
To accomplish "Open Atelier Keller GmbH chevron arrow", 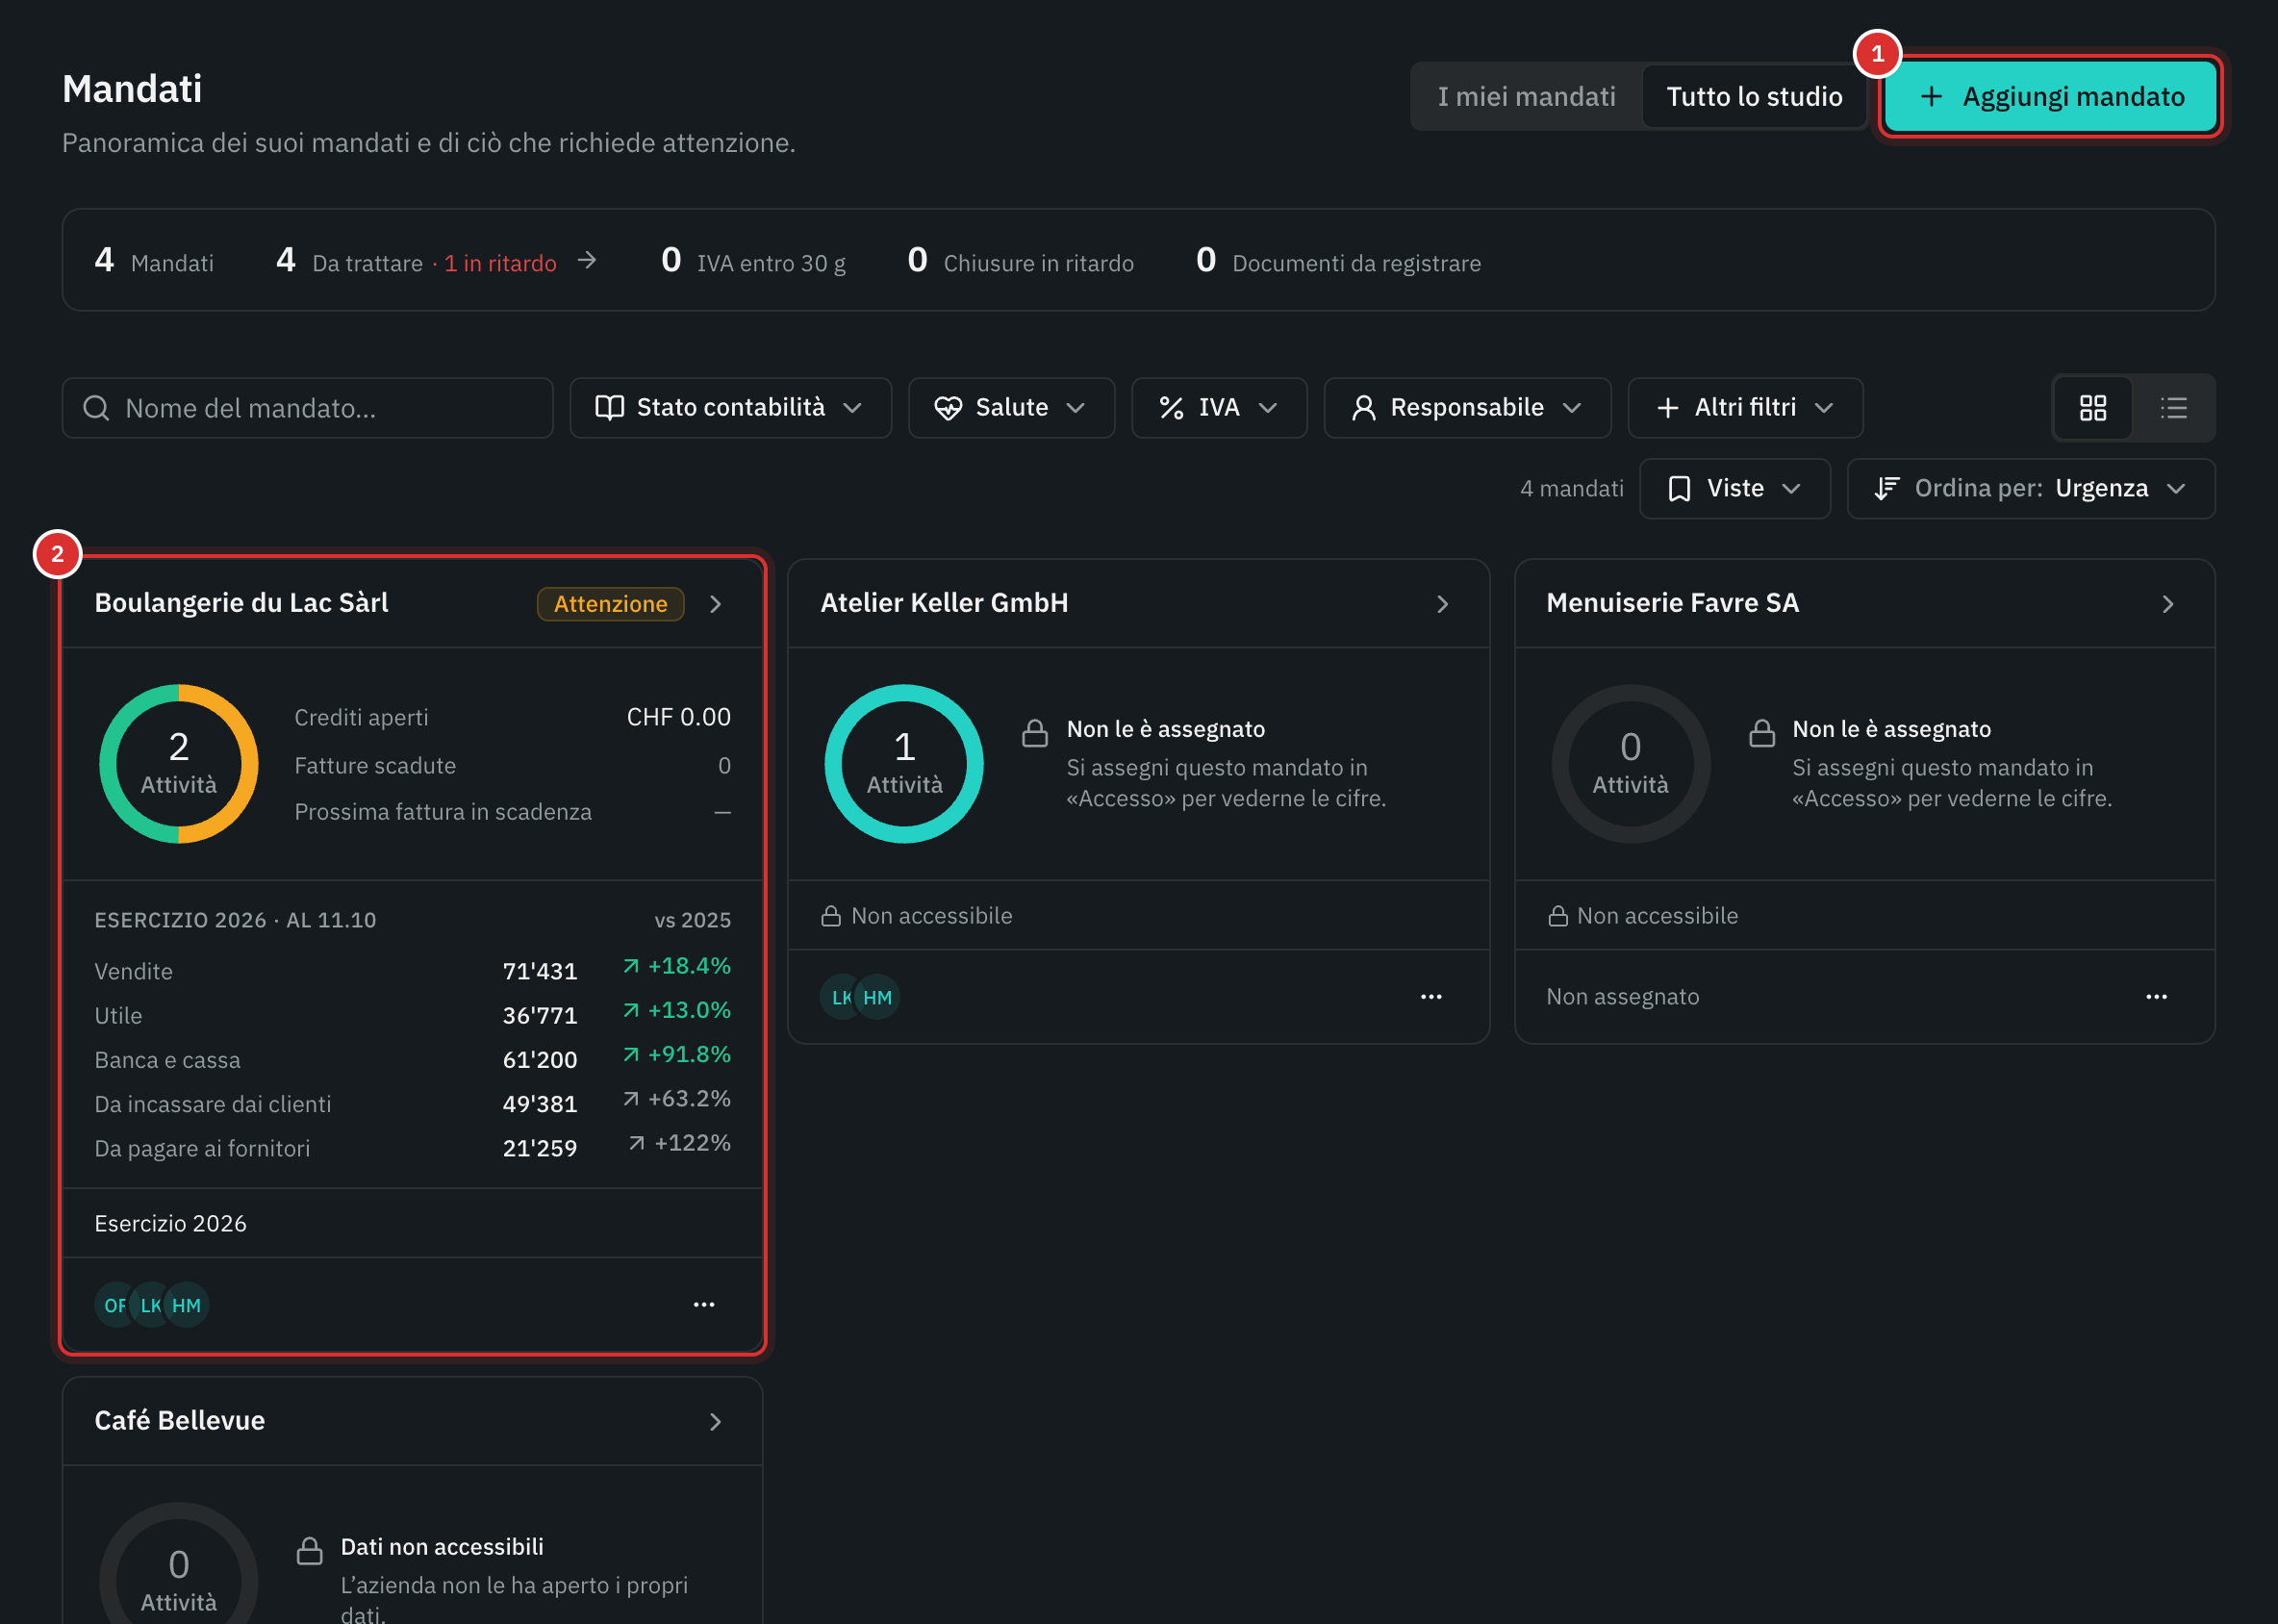I will tap(1442, 604).
